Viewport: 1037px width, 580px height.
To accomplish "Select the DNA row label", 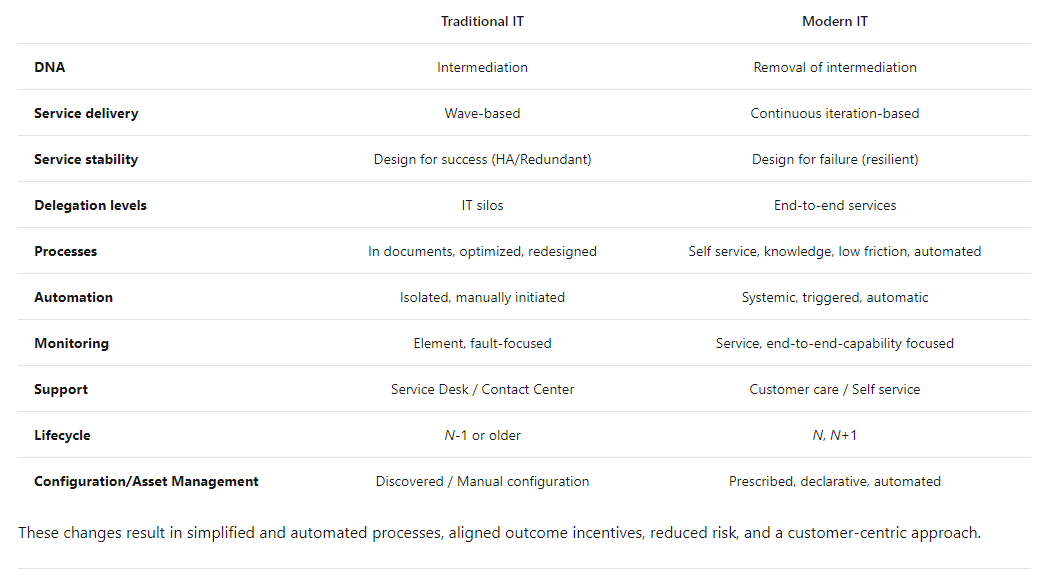I will (x=50, y=67).
